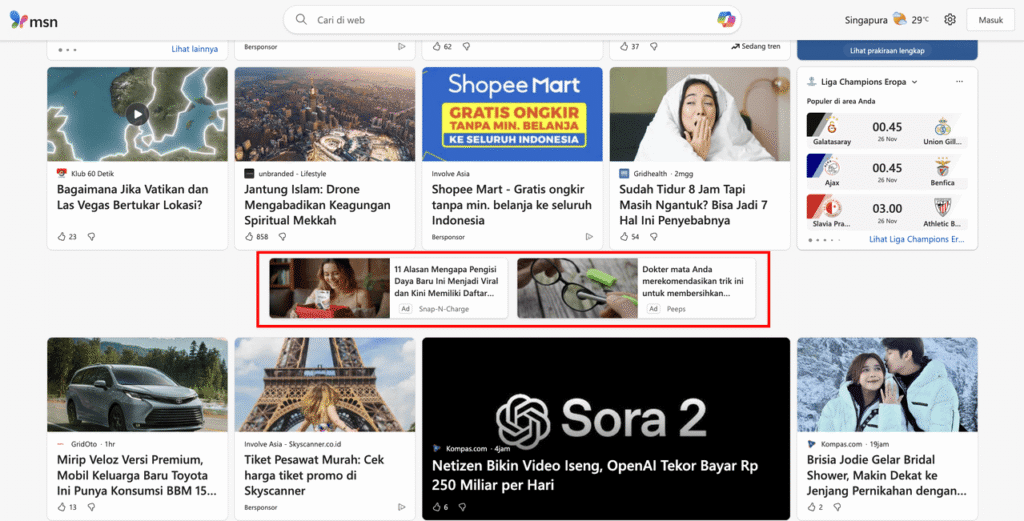Image resolution: width=1024 pixels, height=521 pixels.
Task: Open the Galatasaray vs Union match row
Action: pyautogui.click(x=887, y=129)
